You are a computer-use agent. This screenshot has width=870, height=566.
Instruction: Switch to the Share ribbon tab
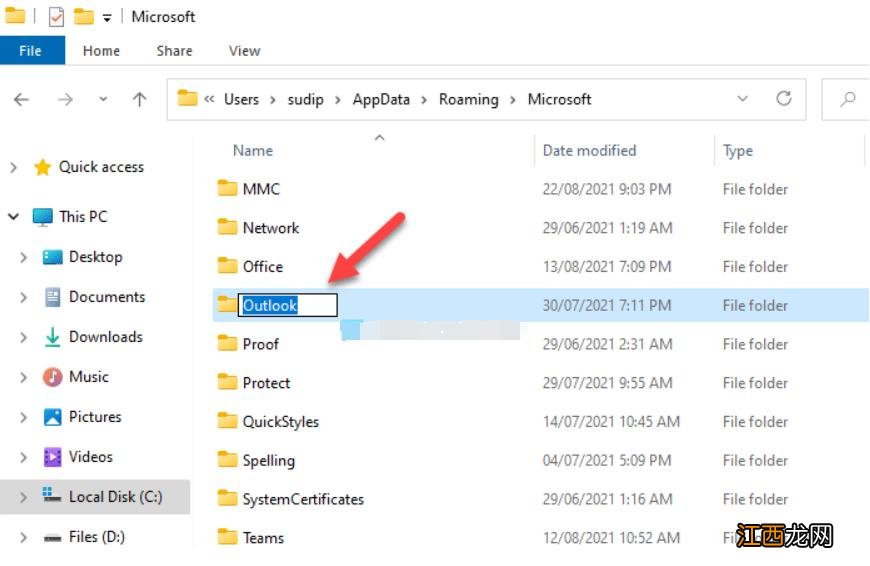174,50
